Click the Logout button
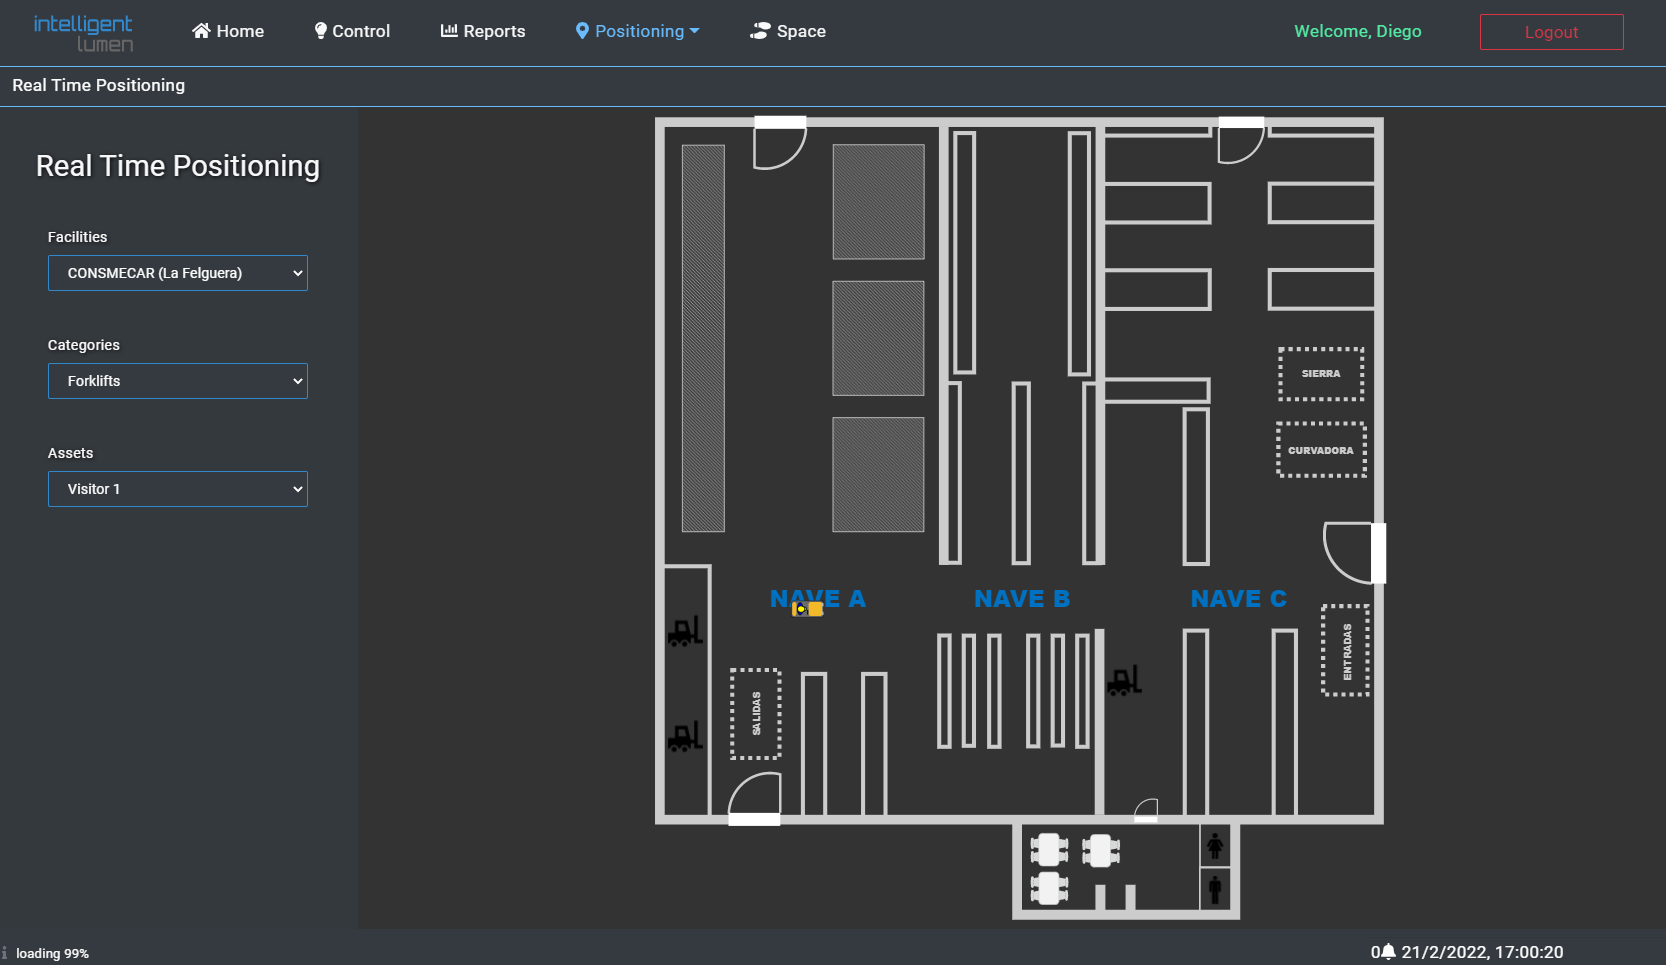 1551,31
